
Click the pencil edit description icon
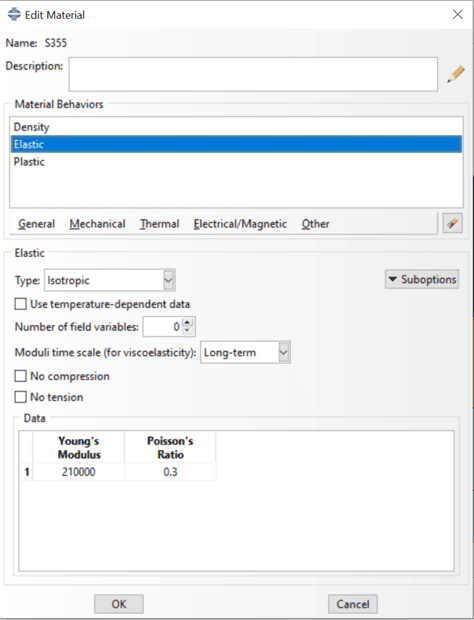click(456, 74)
